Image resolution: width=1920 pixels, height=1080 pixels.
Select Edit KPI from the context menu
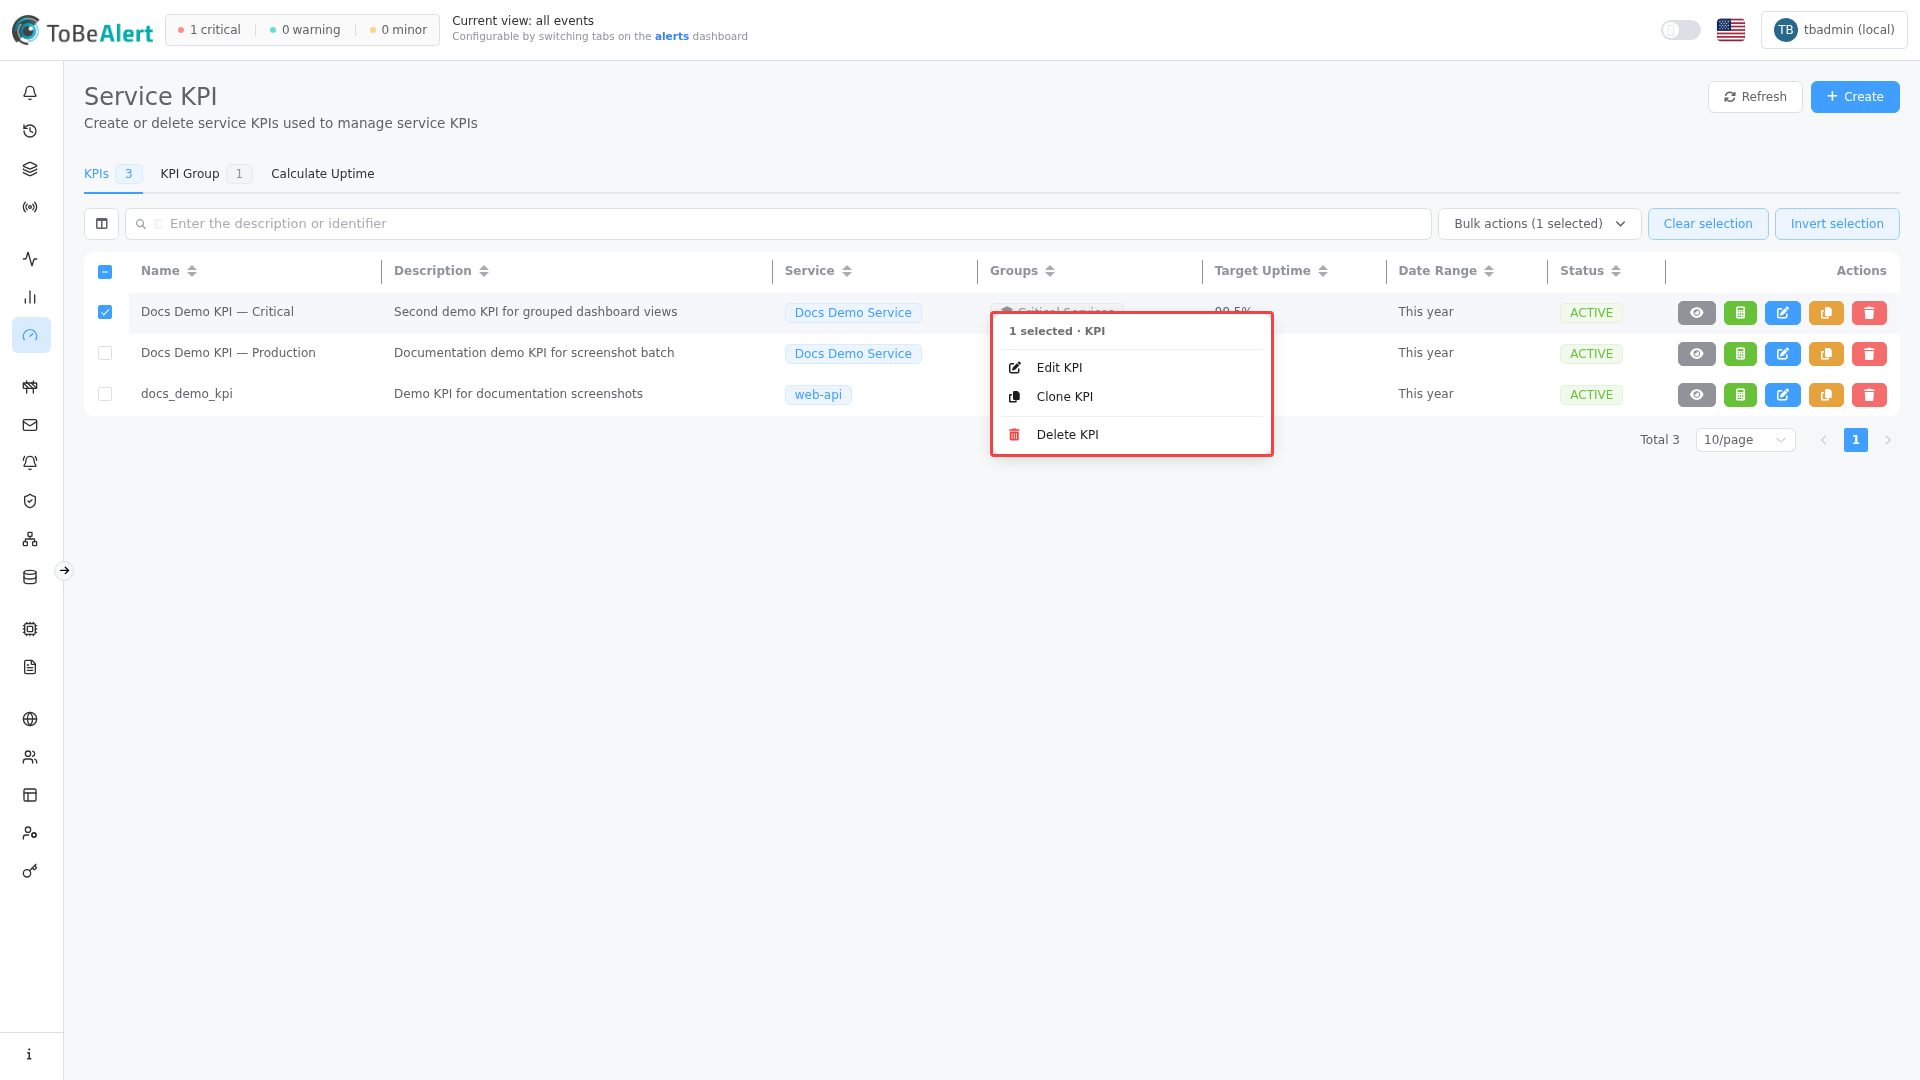pos(1132,368)
